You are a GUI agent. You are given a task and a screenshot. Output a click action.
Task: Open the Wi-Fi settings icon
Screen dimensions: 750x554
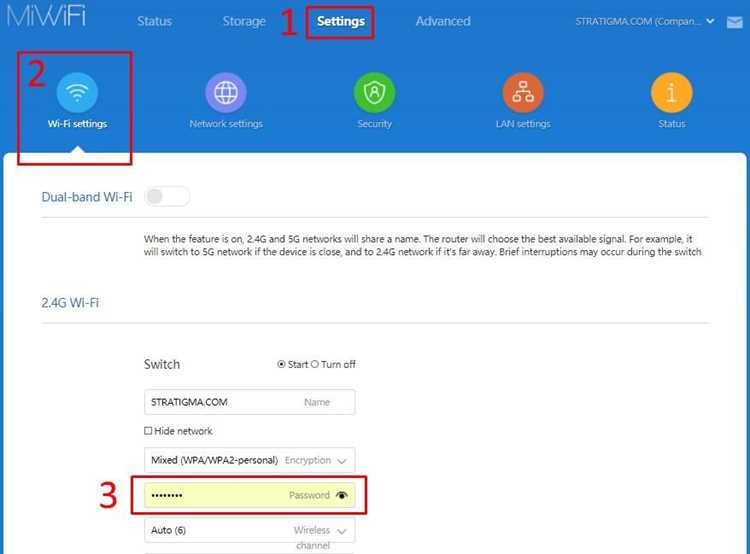[x=77, y=92]
